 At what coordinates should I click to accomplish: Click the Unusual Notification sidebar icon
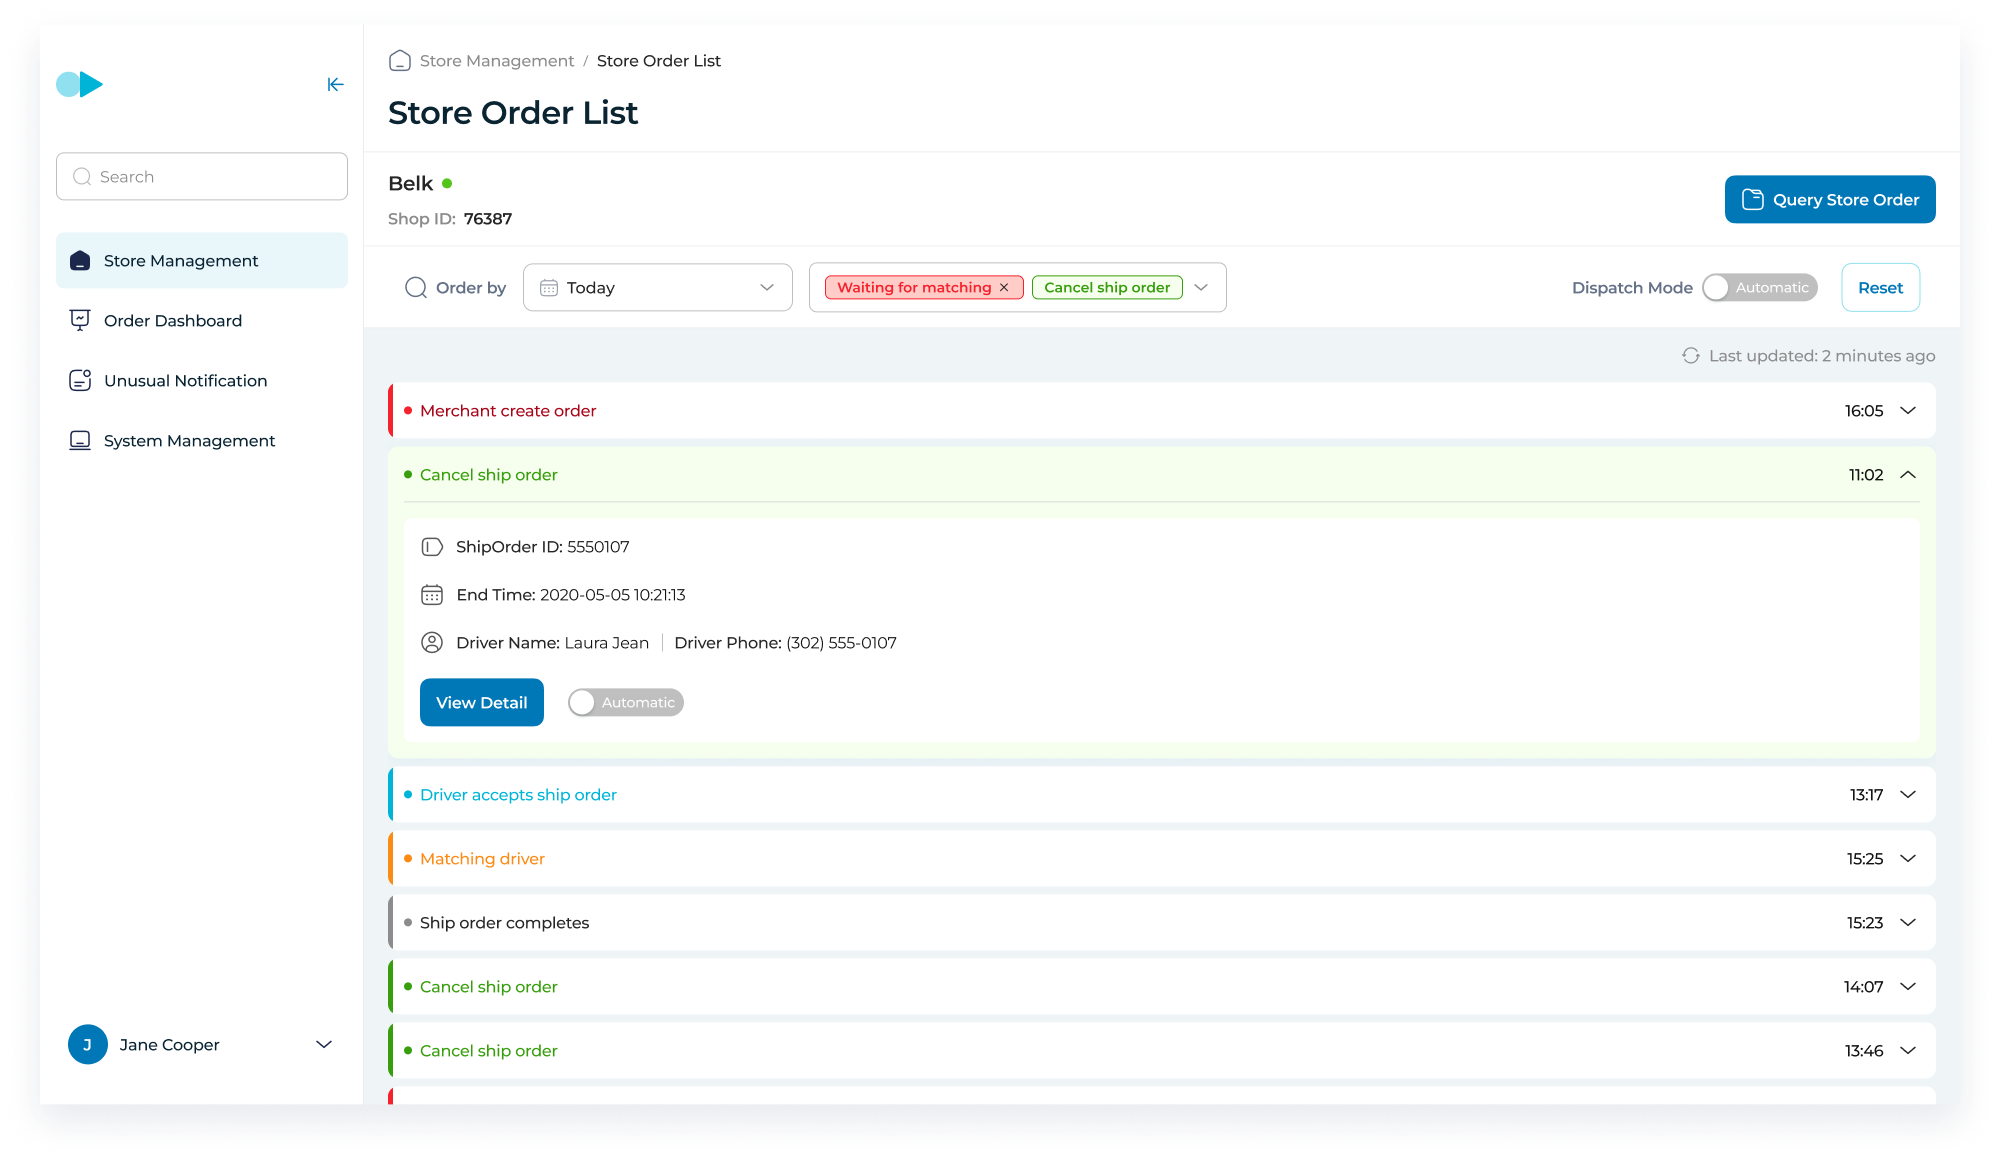point(80,380)
